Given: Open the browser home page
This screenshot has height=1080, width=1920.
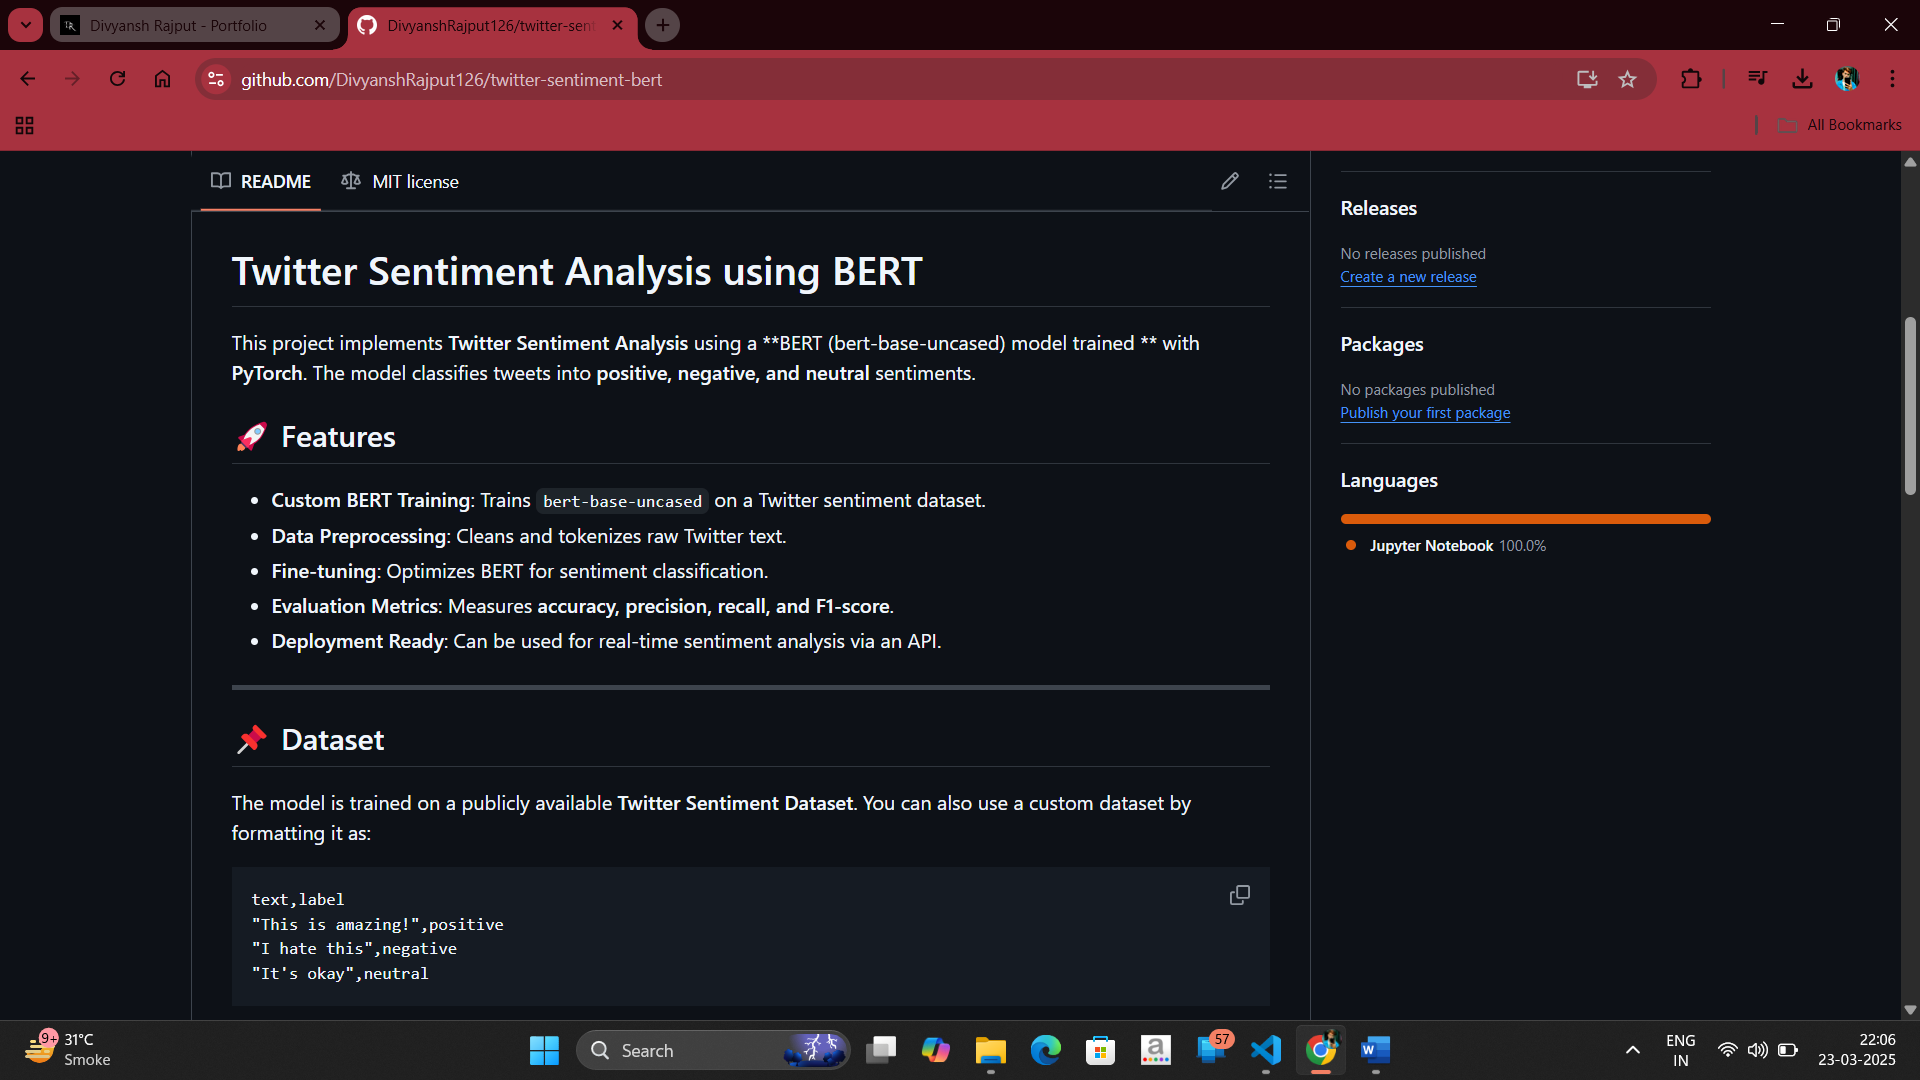Looking at the screenshot, I should point(162,79).
